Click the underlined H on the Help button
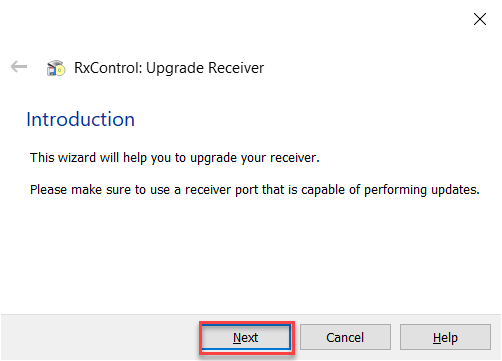Screen dimensions: 502x361 (x=437, y=338)
